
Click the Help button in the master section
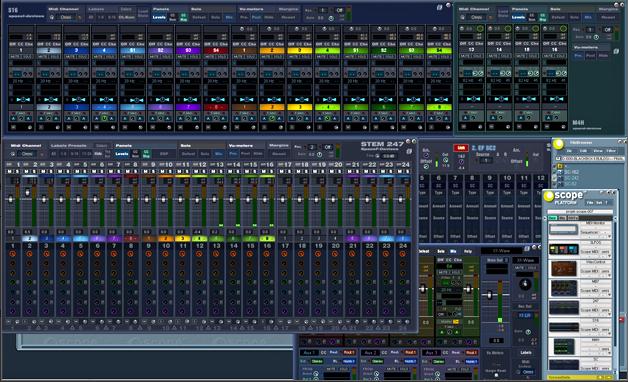tap(467, 251)
